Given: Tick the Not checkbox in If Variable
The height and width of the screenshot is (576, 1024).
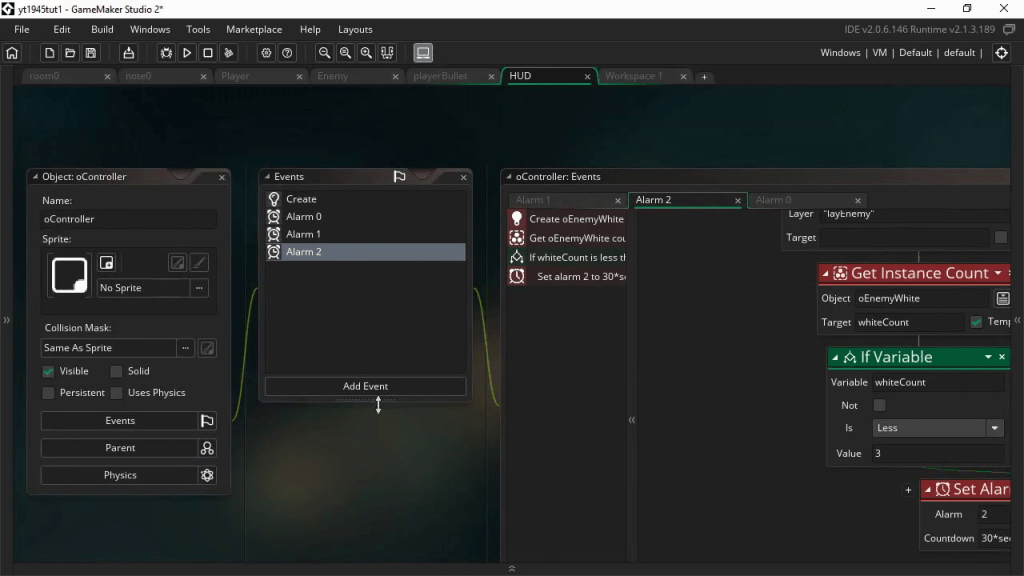Looking at the screenshot, I should point(880,405).
